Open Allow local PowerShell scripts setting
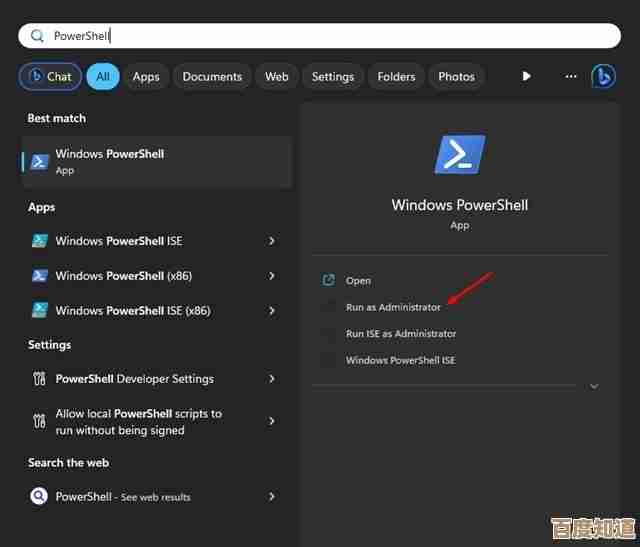 157,422
